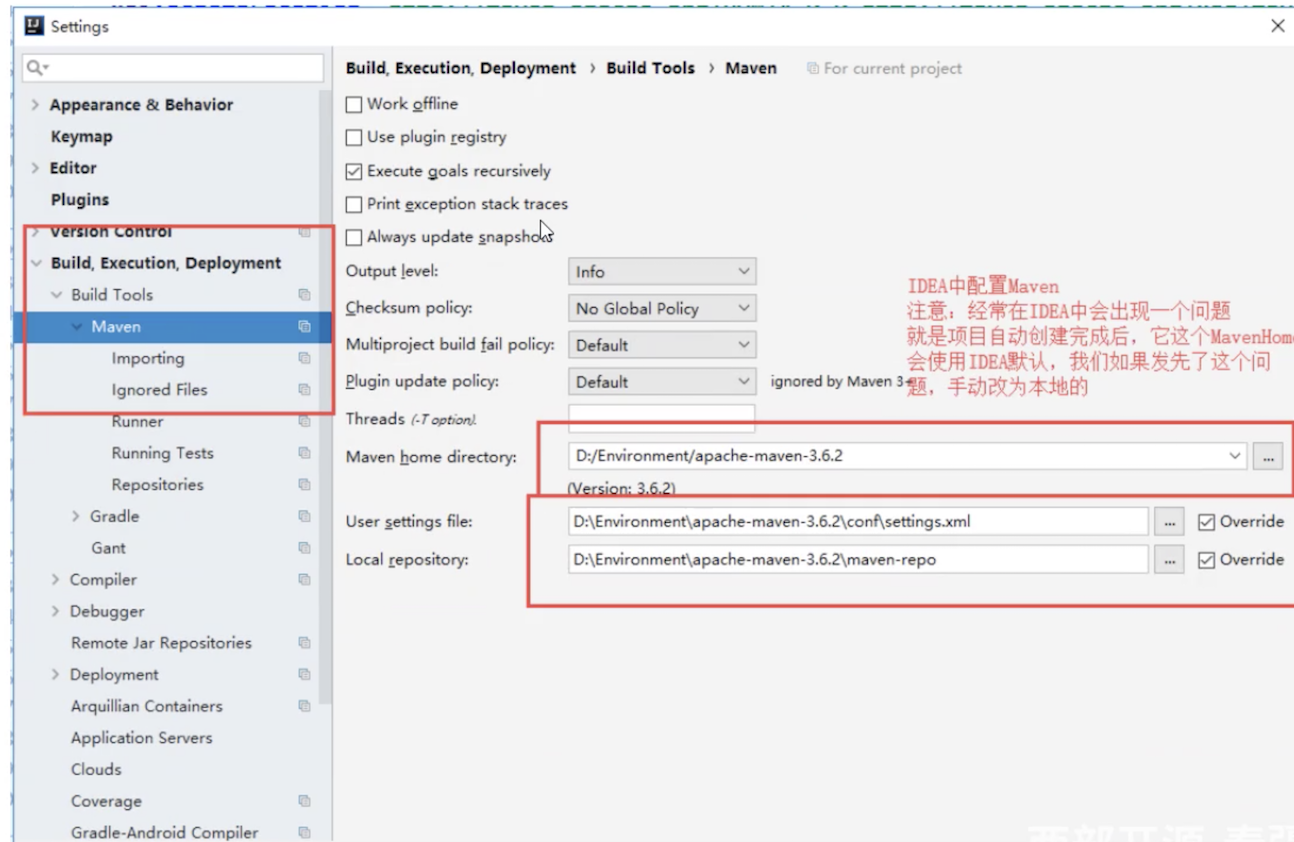This screenshot has width=1294, height=842.
Task: Click the settings tree vertical scrollbar
Action: tap(325, 395)
